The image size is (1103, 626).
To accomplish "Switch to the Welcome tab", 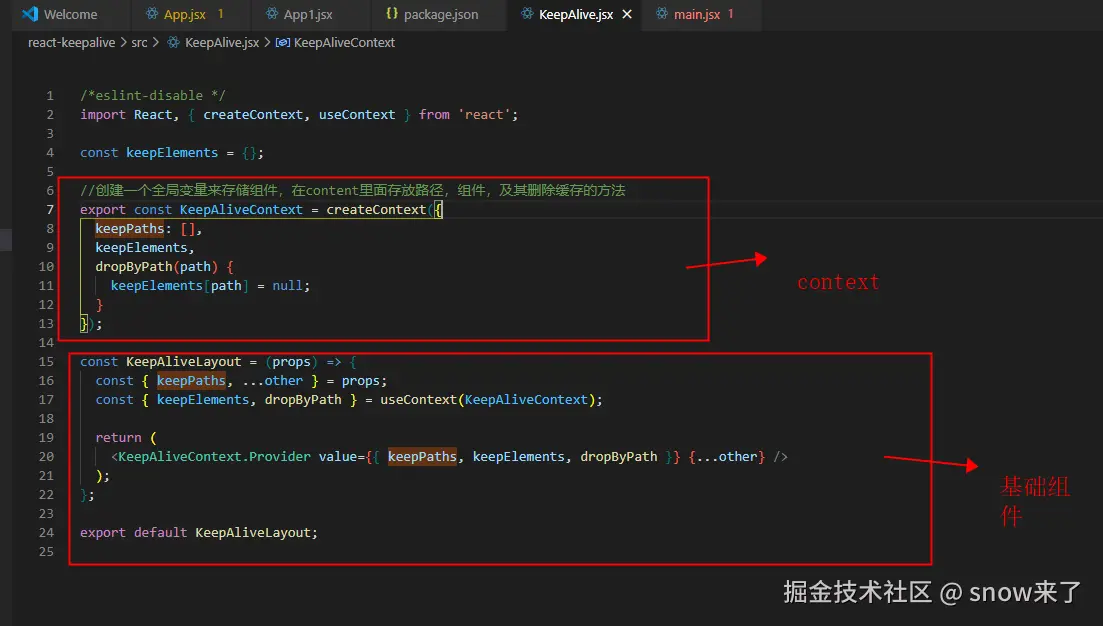I will (x=70, y=14).
